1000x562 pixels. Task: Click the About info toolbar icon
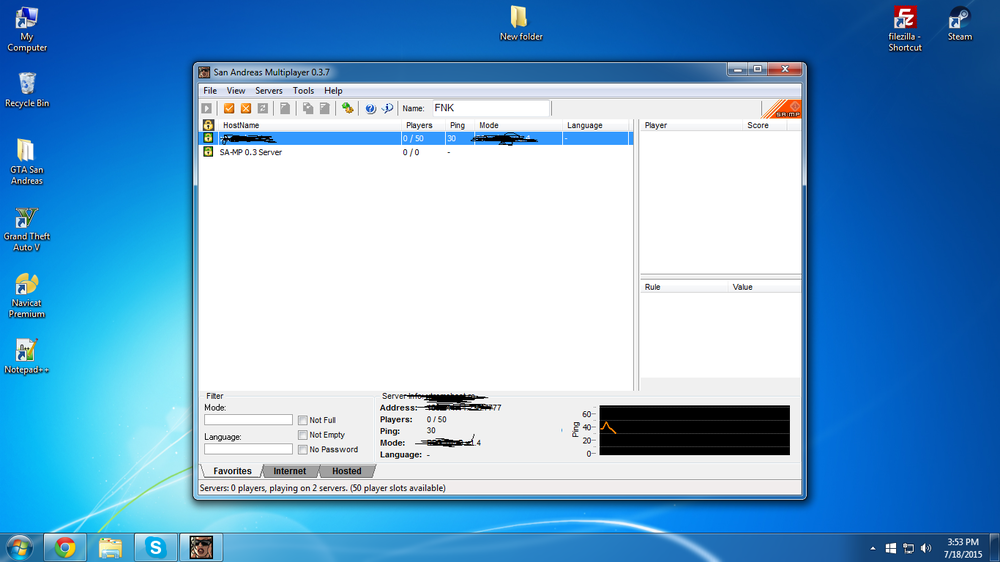pyautogui.click(x=387, y=108)
